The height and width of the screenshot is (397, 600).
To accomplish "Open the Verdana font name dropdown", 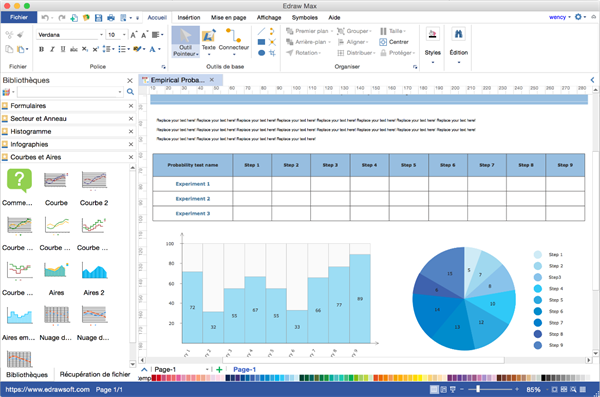I will (x=101, y=35).
